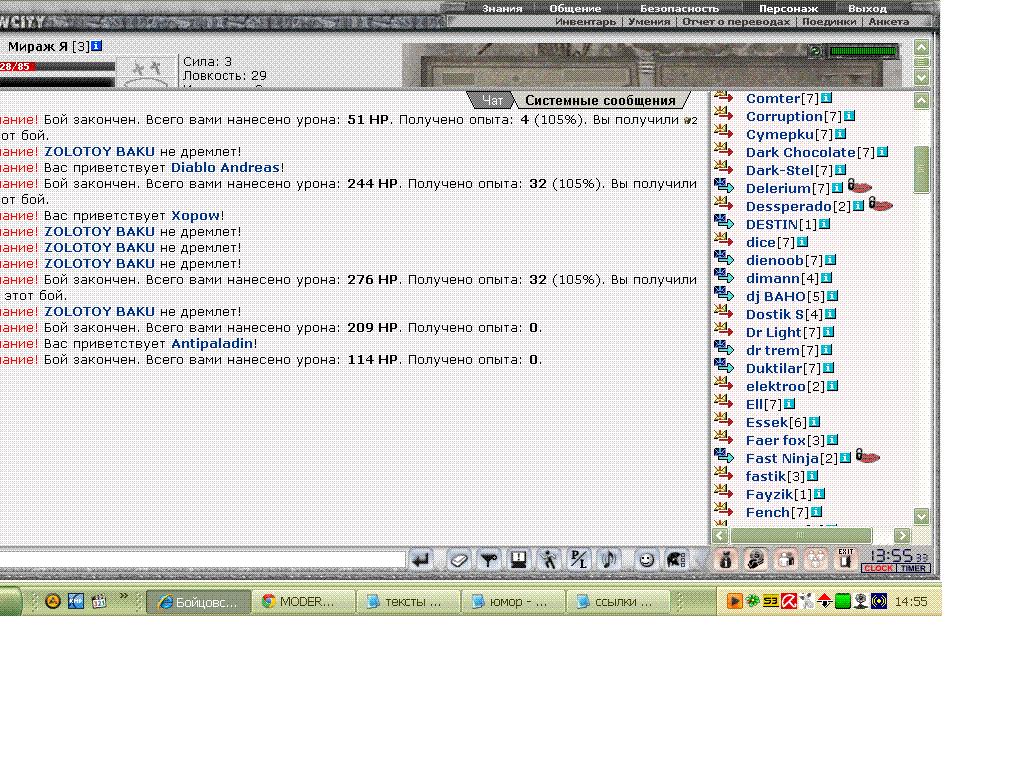Click the two-person friends icon
Screen dimensions: 1024x768
point(786,560)
